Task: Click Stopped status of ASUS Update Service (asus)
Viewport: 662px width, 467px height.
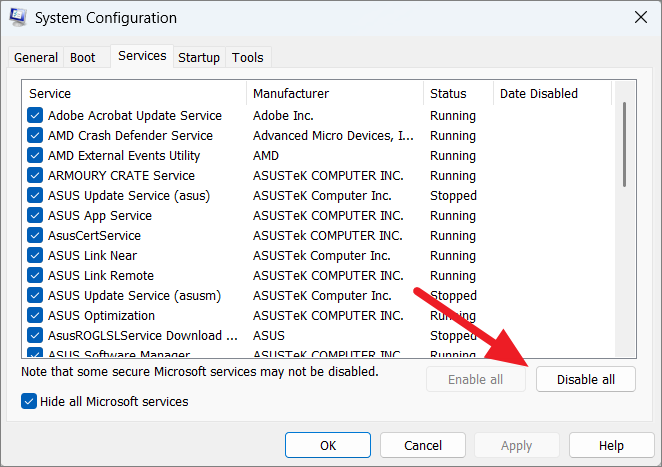Action: coord(453,195)
